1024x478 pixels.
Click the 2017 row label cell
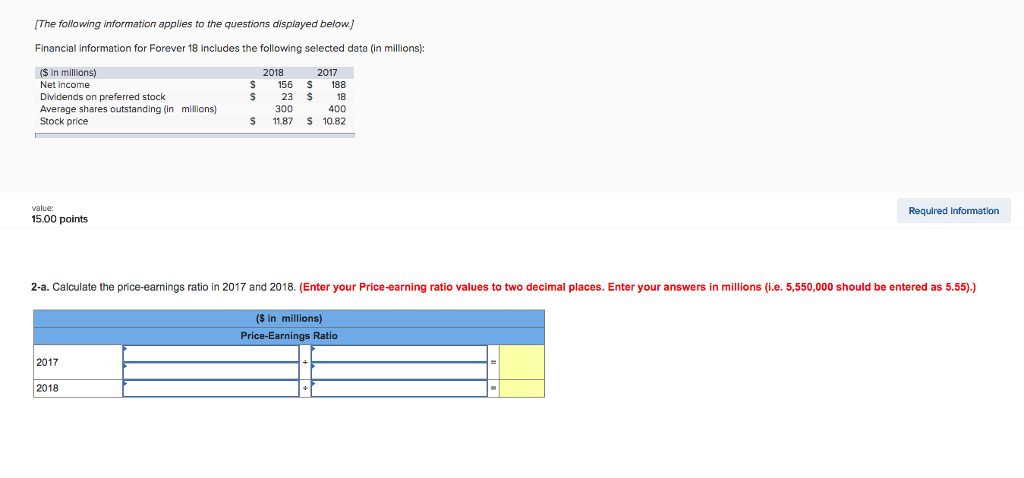click(x=78, y=362)
